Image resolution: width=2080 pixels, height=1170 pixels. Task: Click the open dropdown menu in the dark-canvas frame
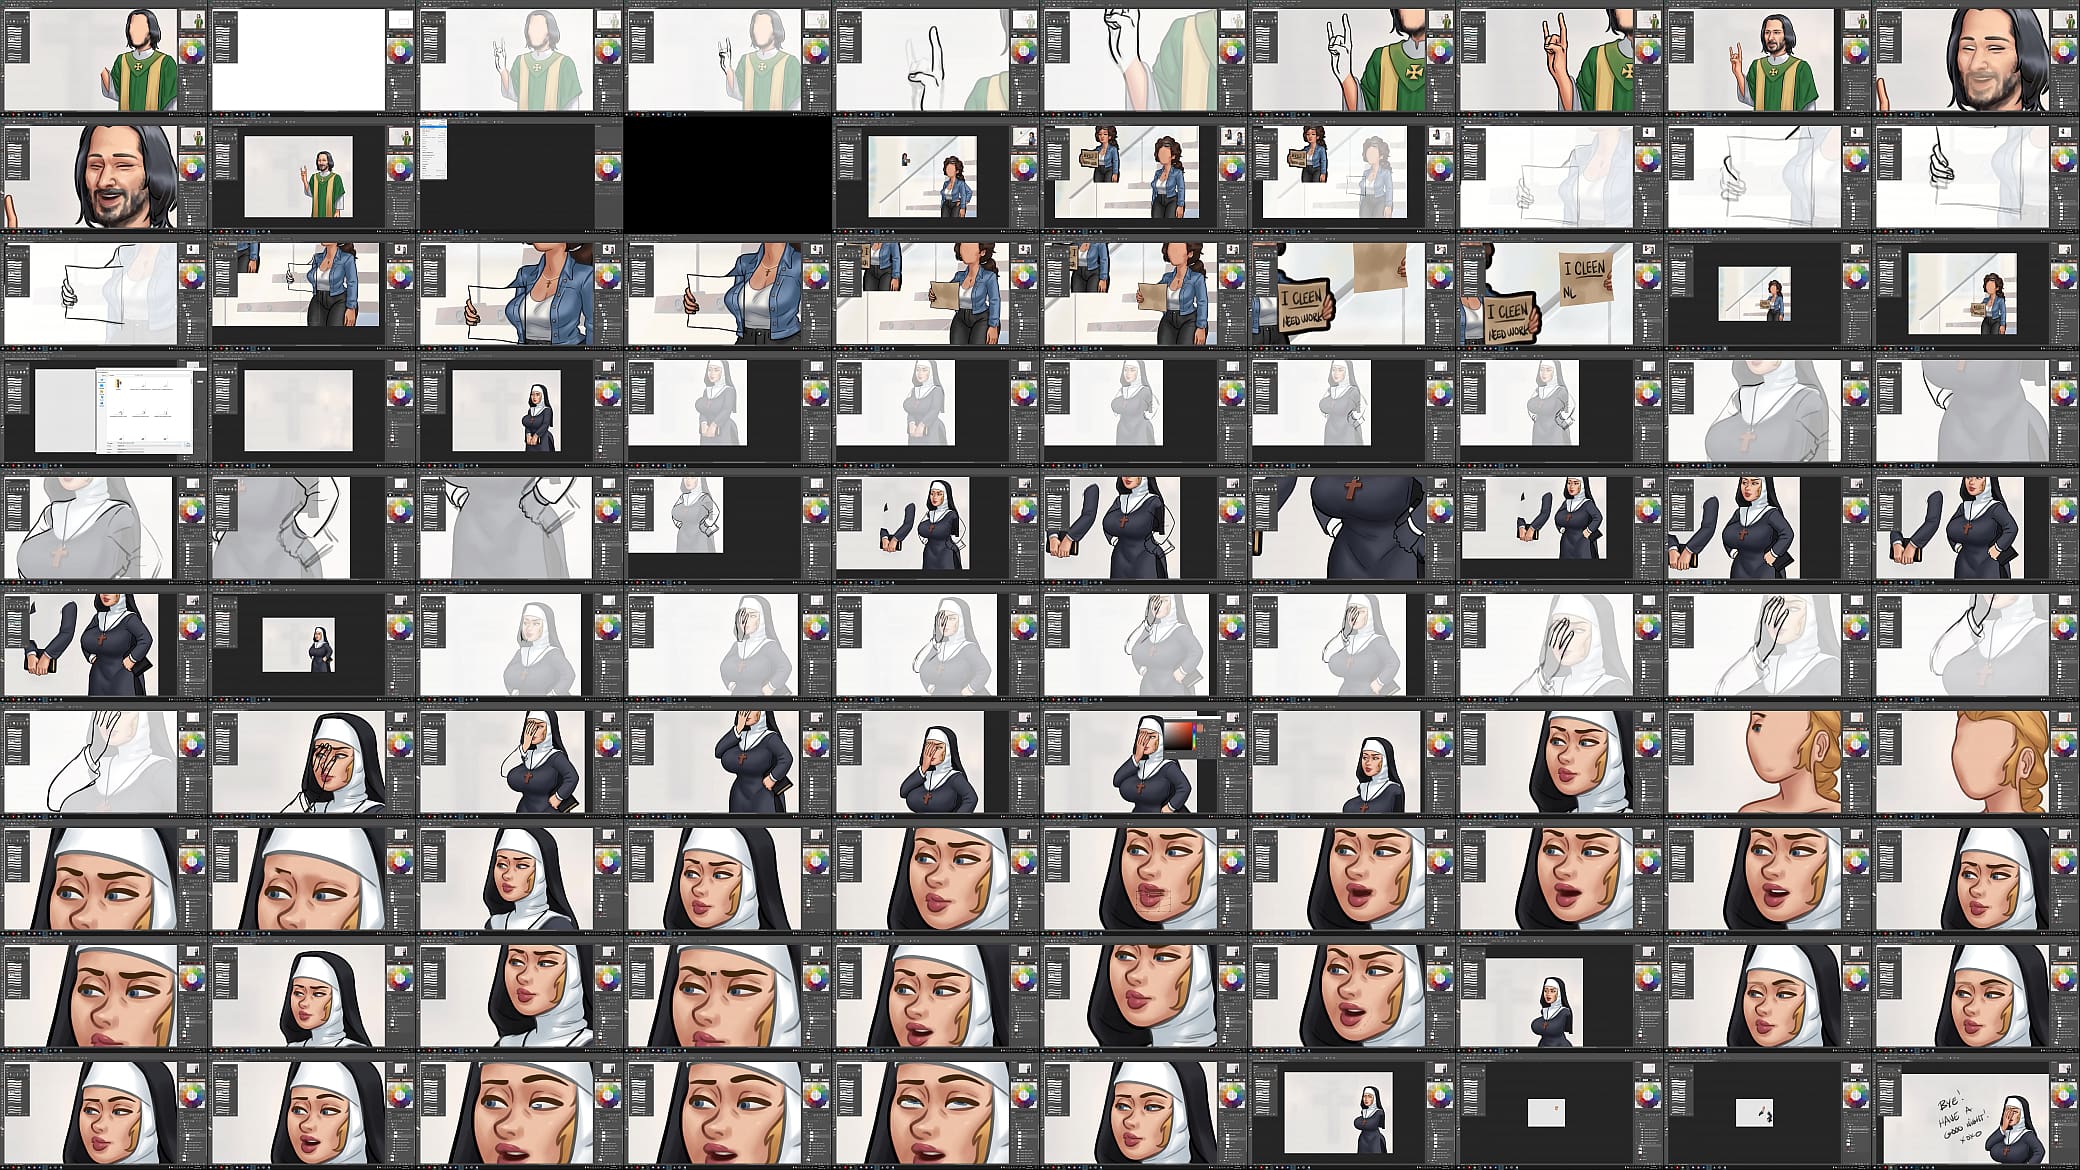[x=434, y=149]
